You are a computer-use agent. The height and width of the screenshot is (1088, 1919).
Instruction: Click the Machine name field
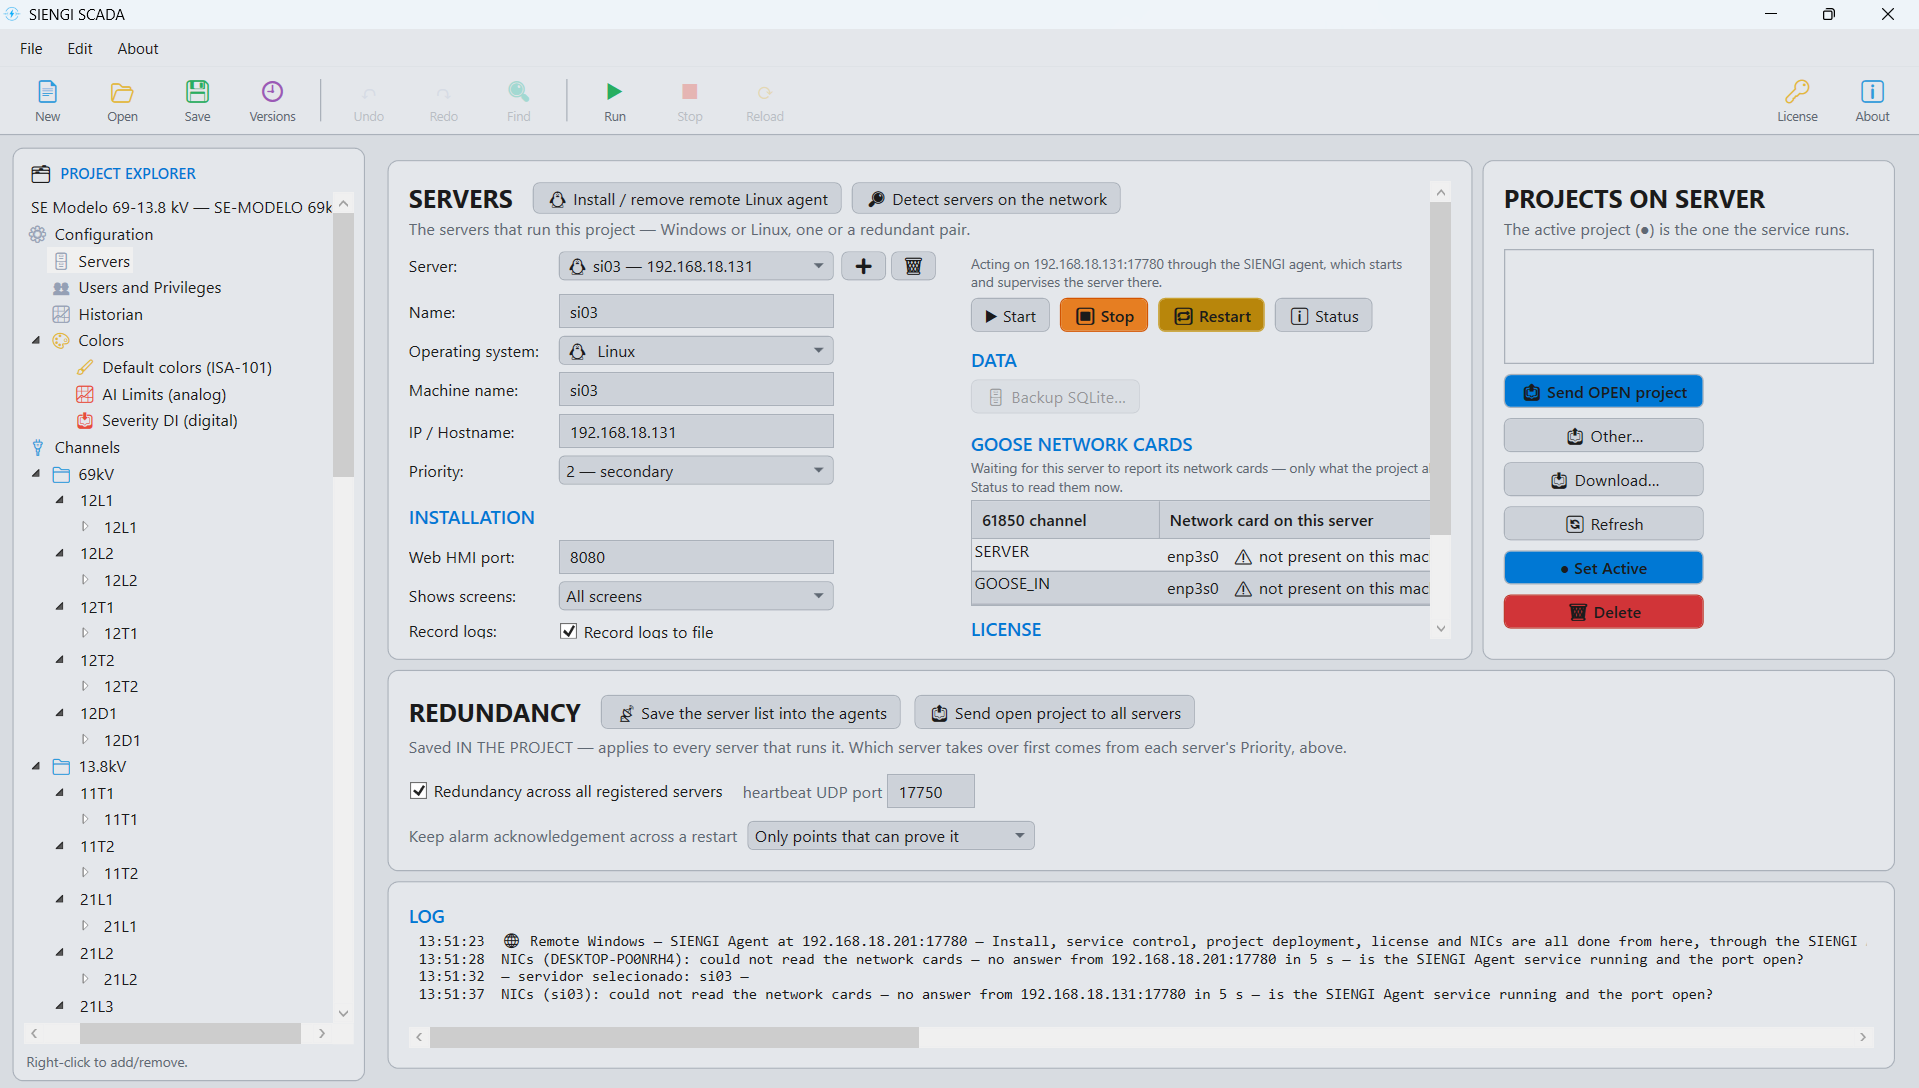pyautogui.click(x=696, y=389)
